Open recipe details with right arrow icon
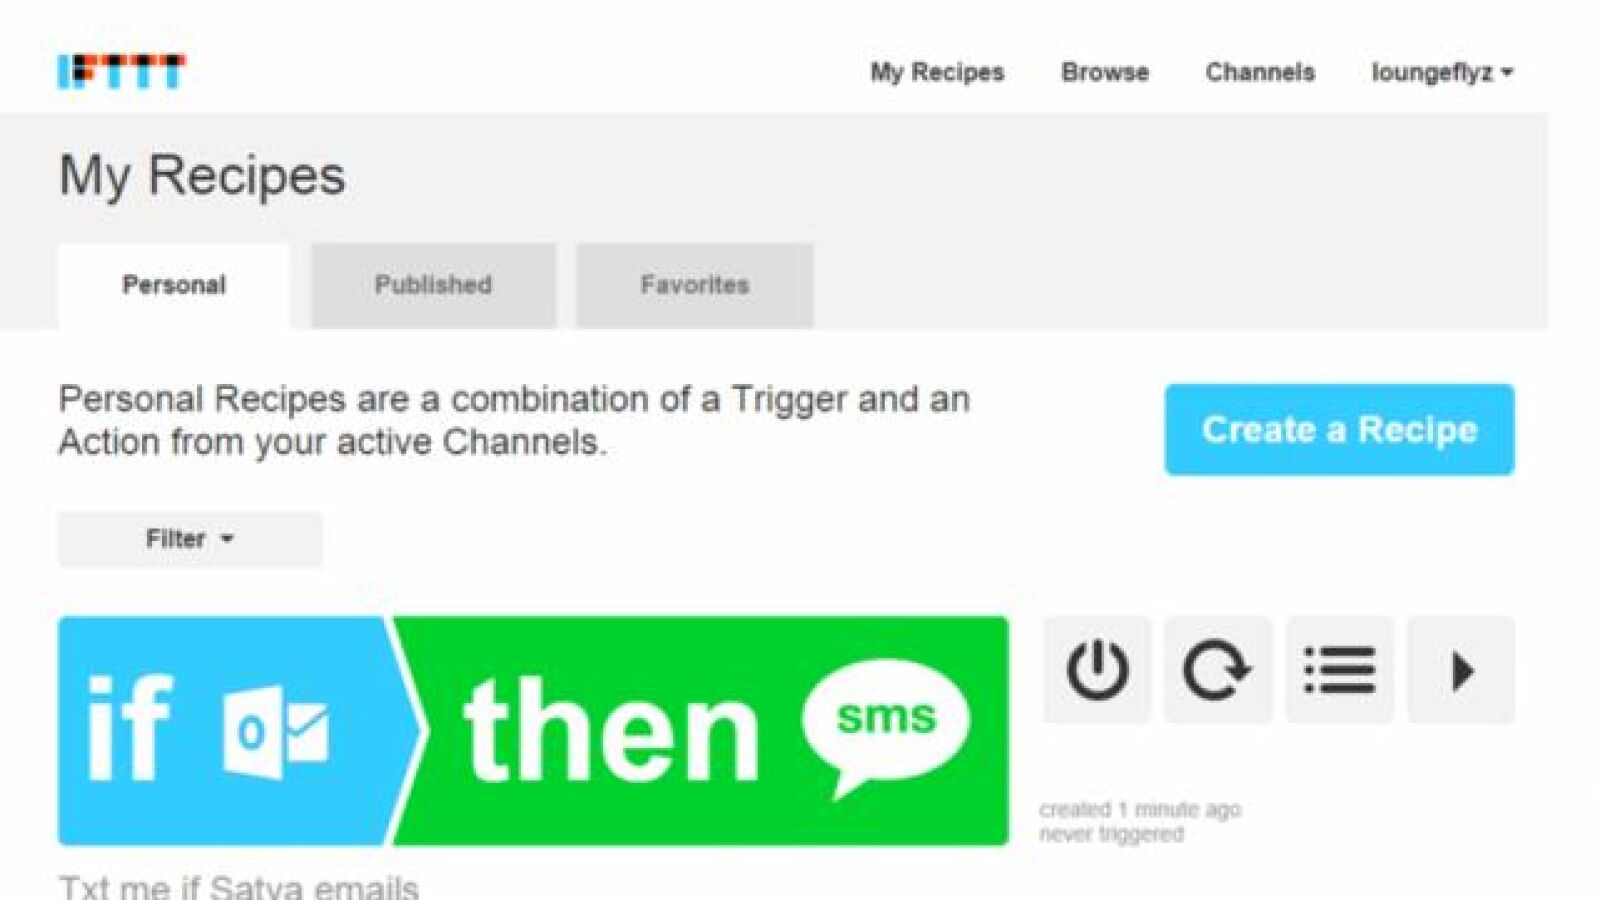The height and width of the screenshot is (900, 1600). [1461, 670]
